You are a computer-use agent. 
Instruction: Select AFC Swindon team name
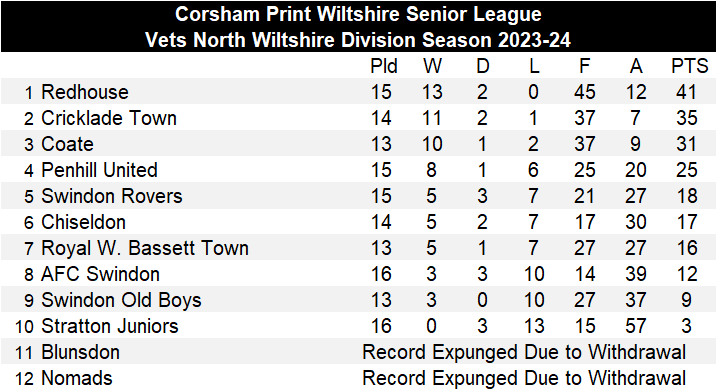pos(100,275)
